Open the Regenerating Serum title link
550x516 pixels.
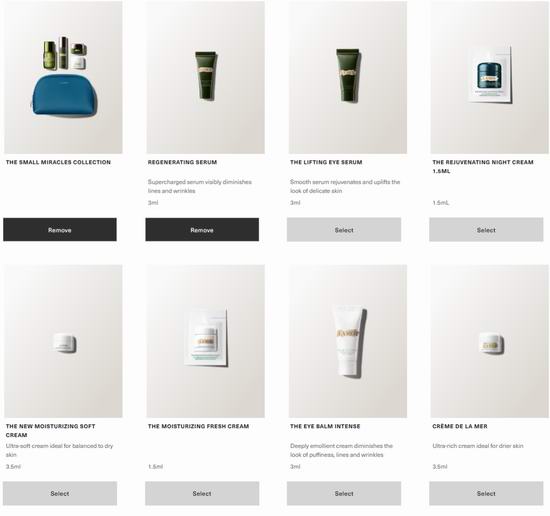pyautogui.click(x=182, y=162)
